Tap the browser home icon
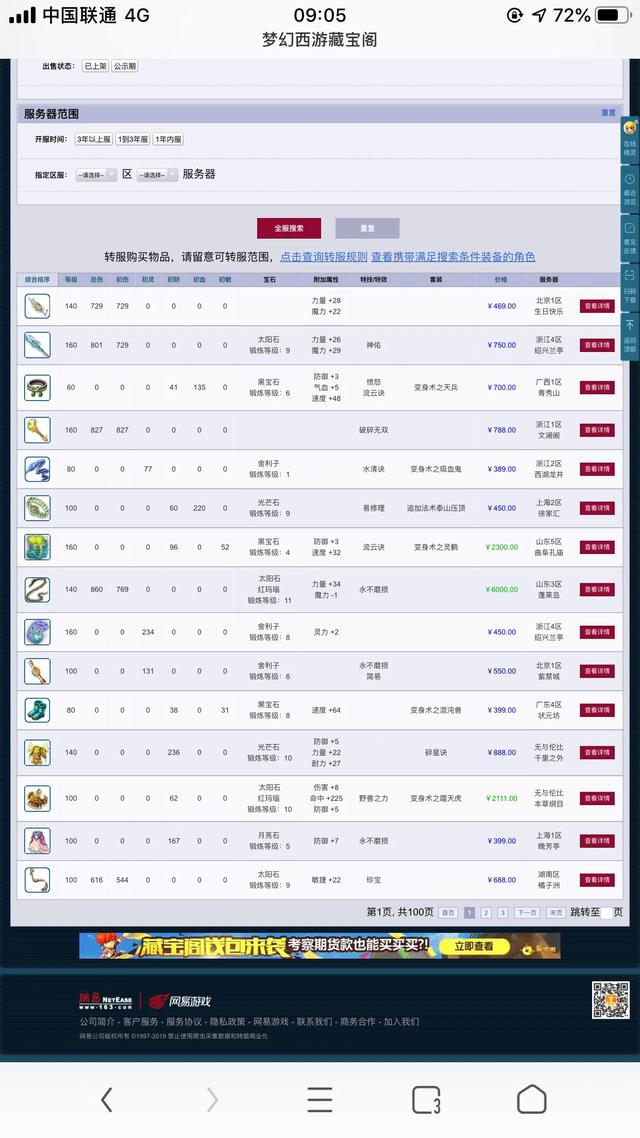The image size is (640, 1138). pyautogui.click(x=532, y=1100)
